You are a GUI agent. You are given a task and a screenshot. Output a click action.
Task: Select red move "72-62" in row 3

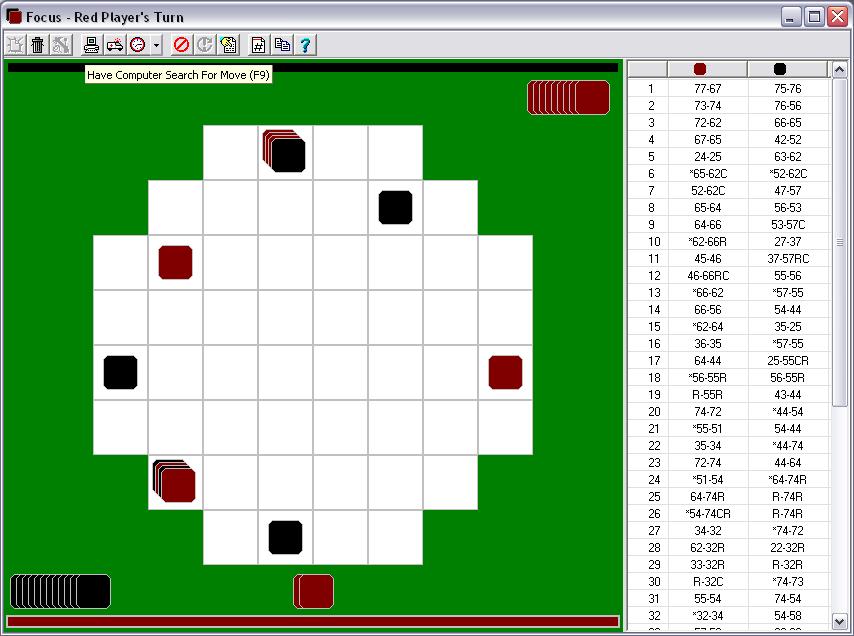click(707, 123)
